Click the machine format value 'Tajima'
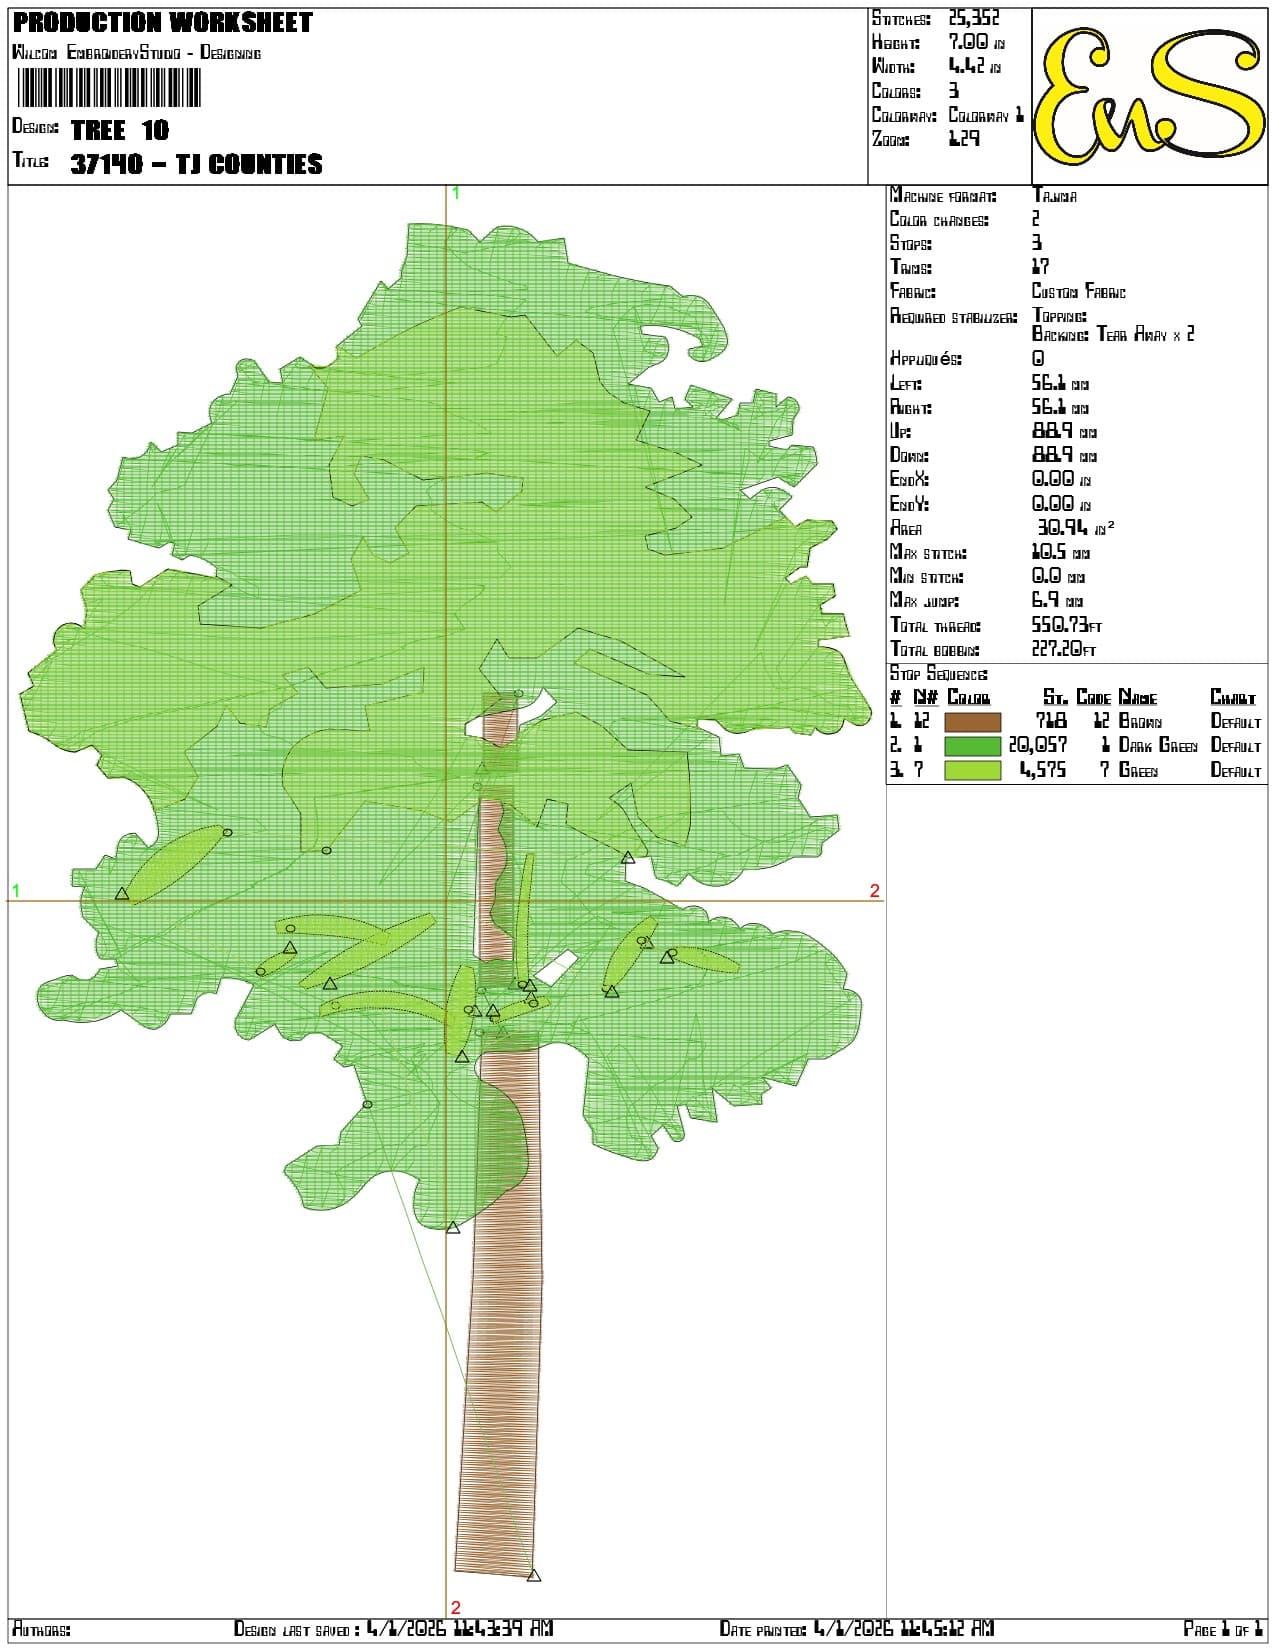1275x1650 pixels. pos(1054,196)
